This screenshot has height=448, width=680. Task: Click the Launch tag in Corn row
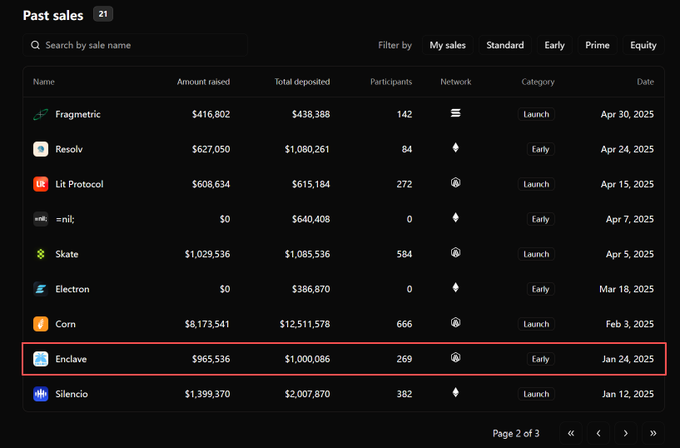(x=536, y=324)
